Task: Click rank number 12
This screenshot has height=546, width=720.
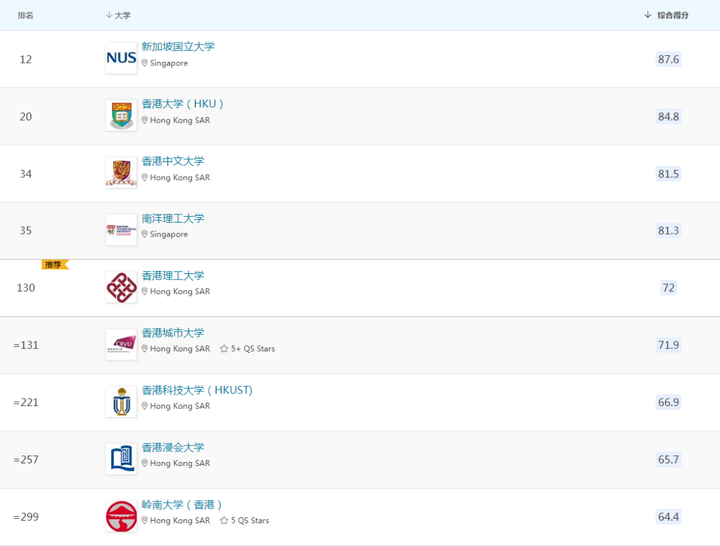Action: pos(26,59)
